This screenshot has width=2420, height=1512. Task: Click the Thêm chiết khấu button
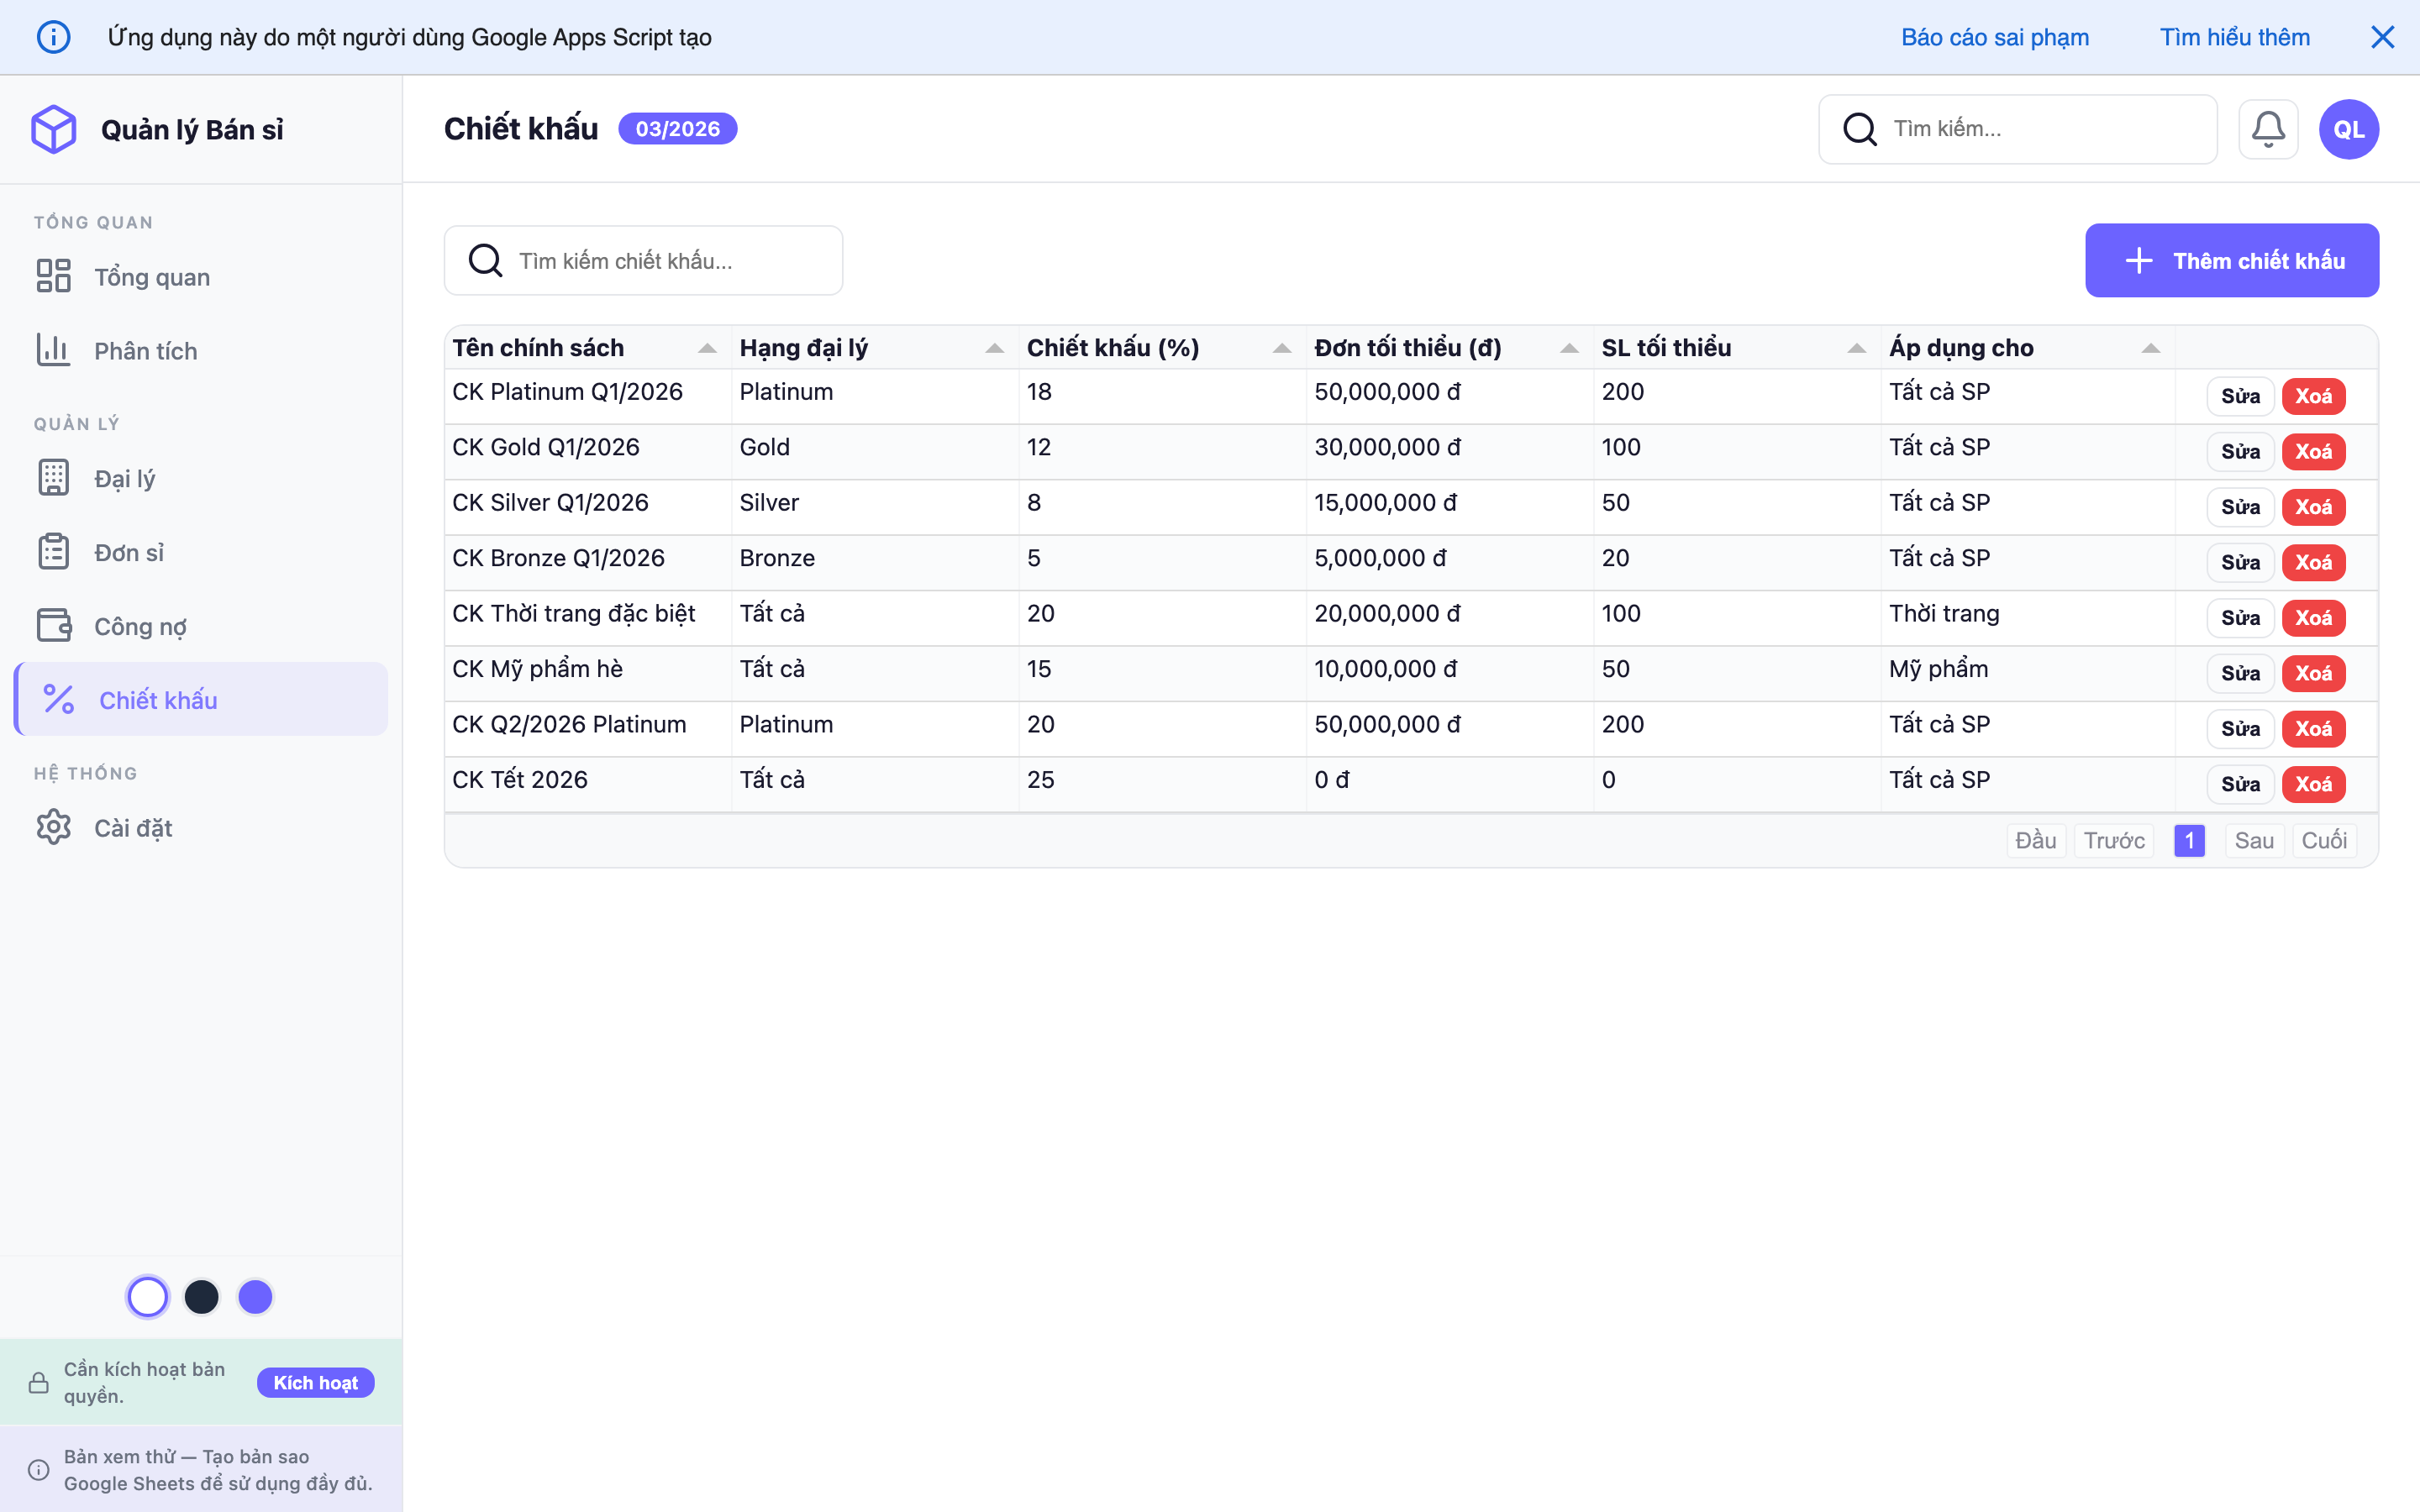(2231, 260)
